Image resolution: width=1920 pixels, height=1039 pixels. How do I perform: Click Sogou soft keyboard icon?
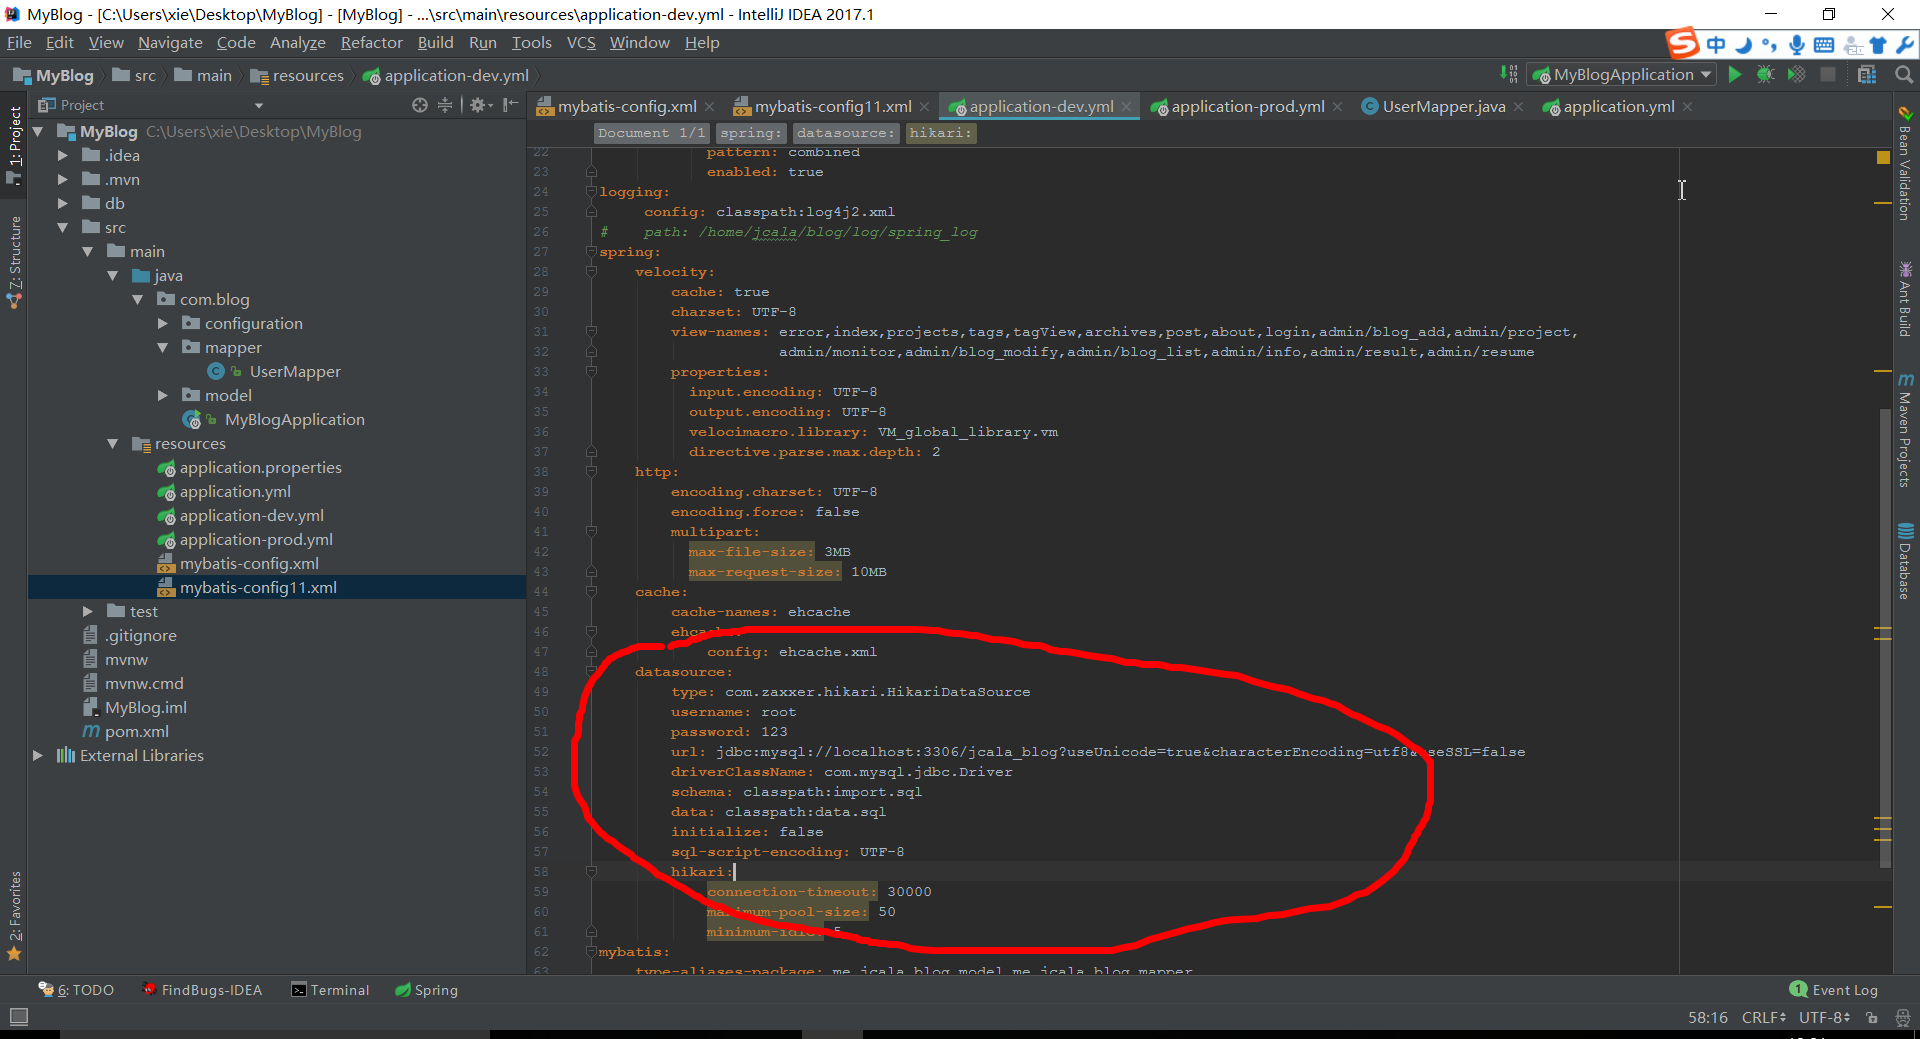[x=1824, y=45]
